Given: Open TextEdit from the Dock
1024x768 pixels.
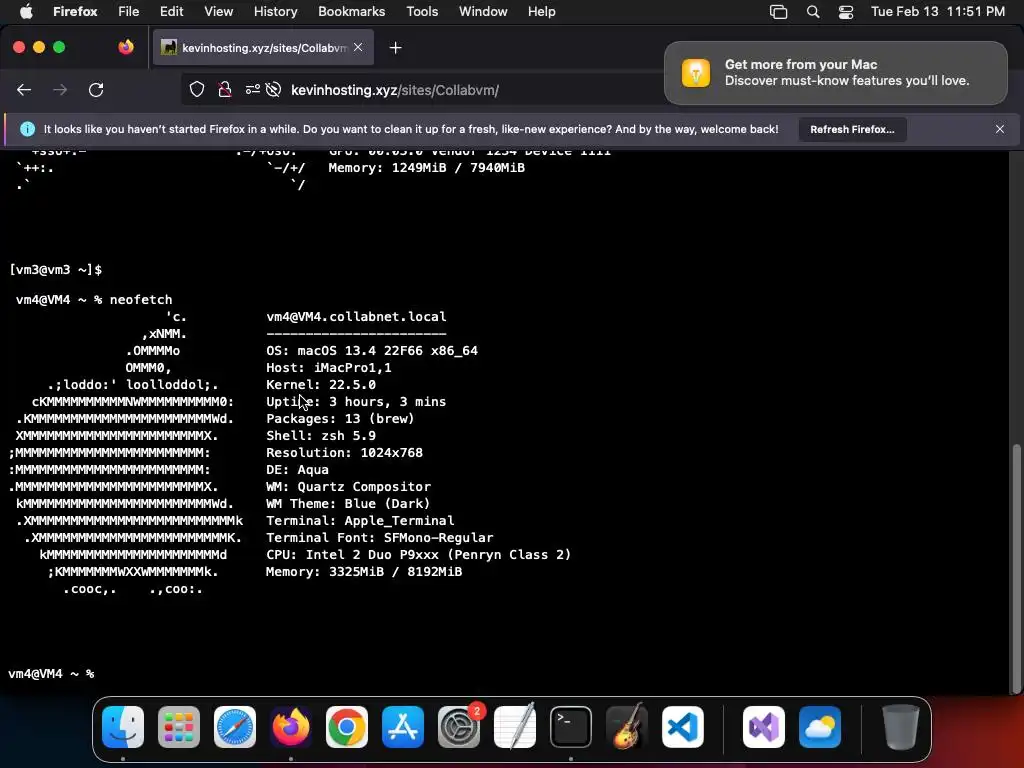Looking at the screenshot, I should click(515, 727).
